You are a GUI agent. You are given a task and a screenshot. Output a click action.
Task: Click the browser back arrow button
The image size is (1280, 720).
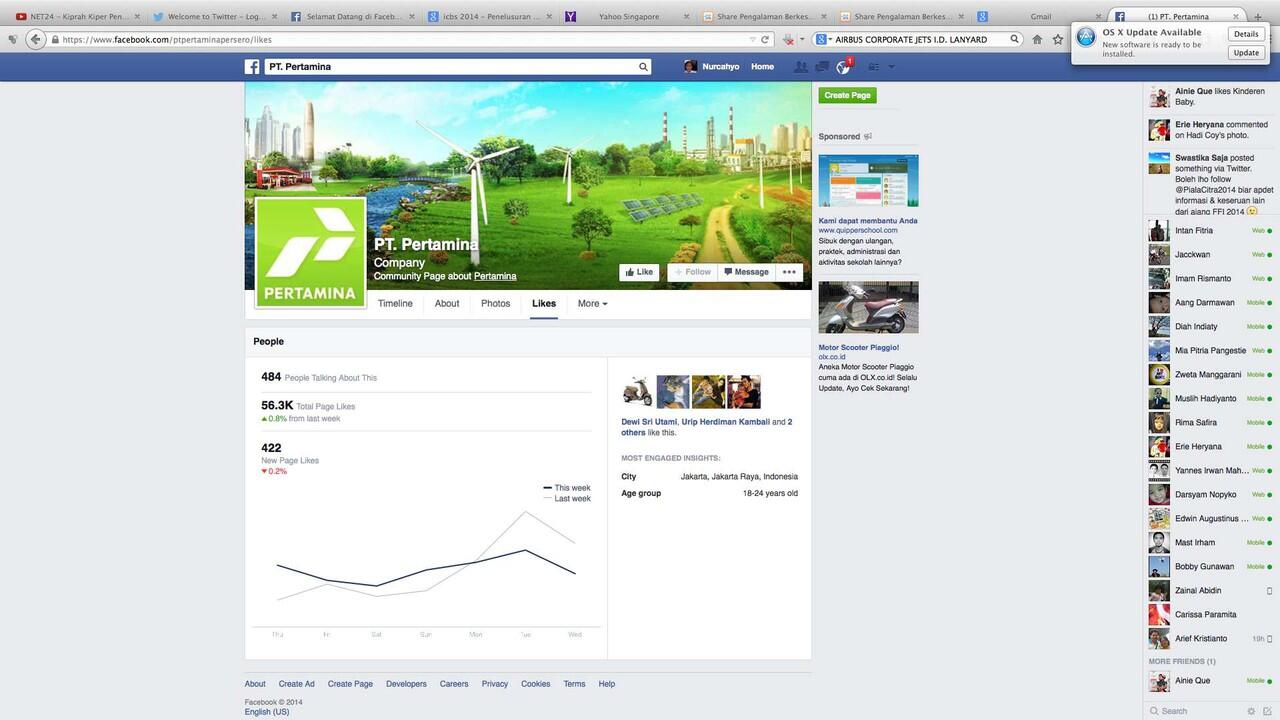(x=36, y=39)
